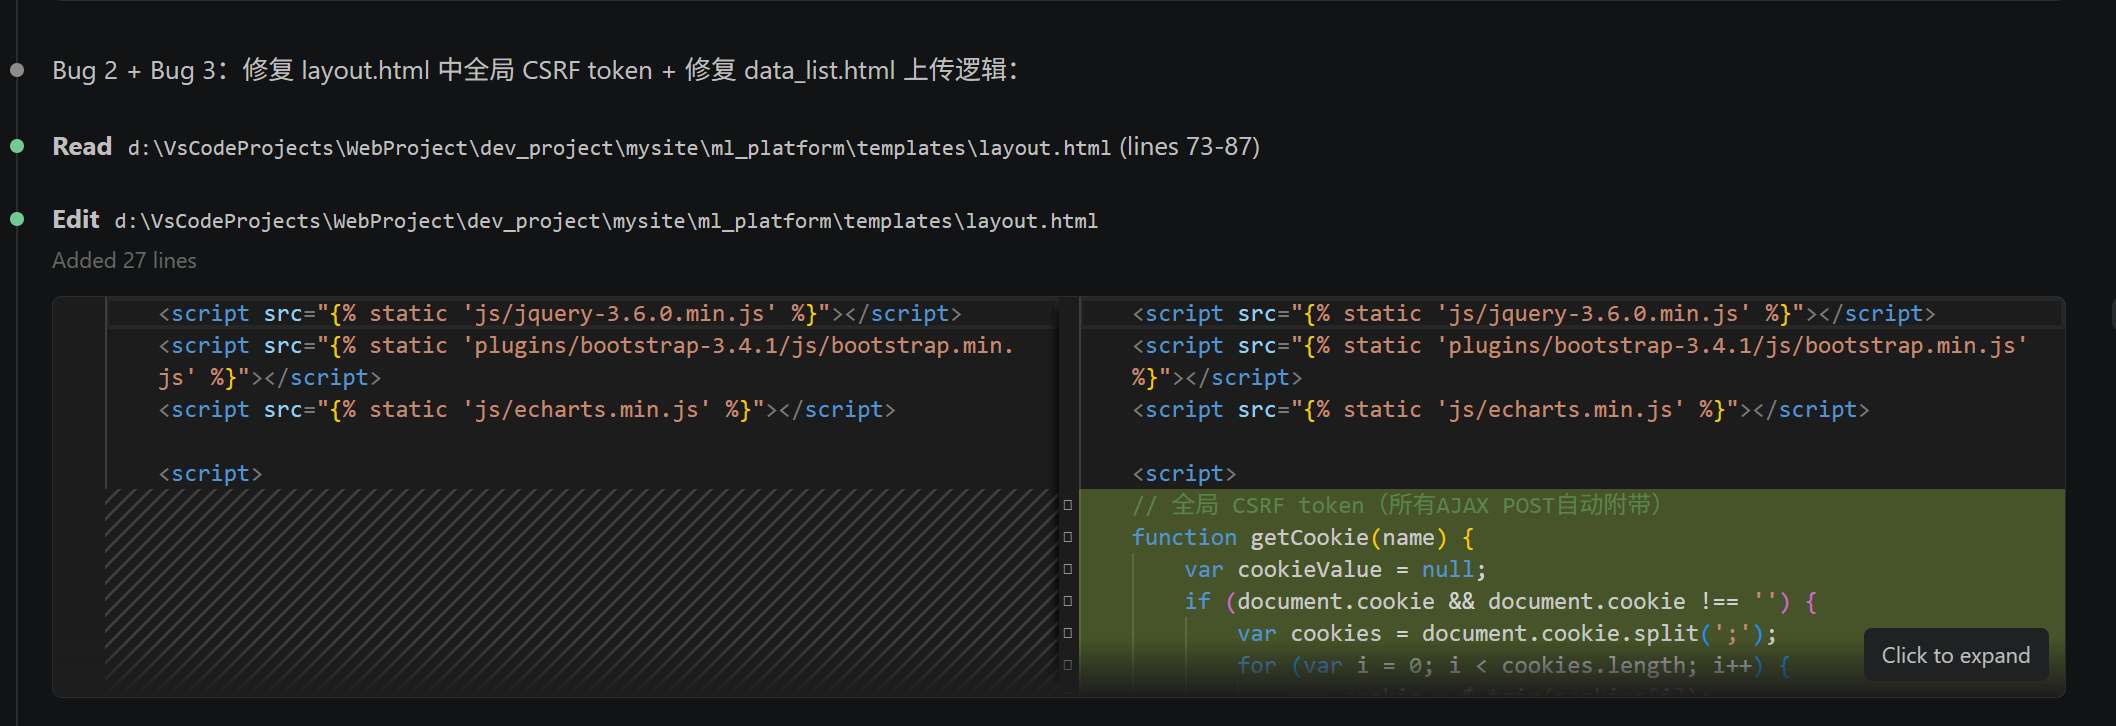Select the 'Added 27 lines' summary text
The height and width of the screenshot is (726, 2116).
tap(124, 261)
